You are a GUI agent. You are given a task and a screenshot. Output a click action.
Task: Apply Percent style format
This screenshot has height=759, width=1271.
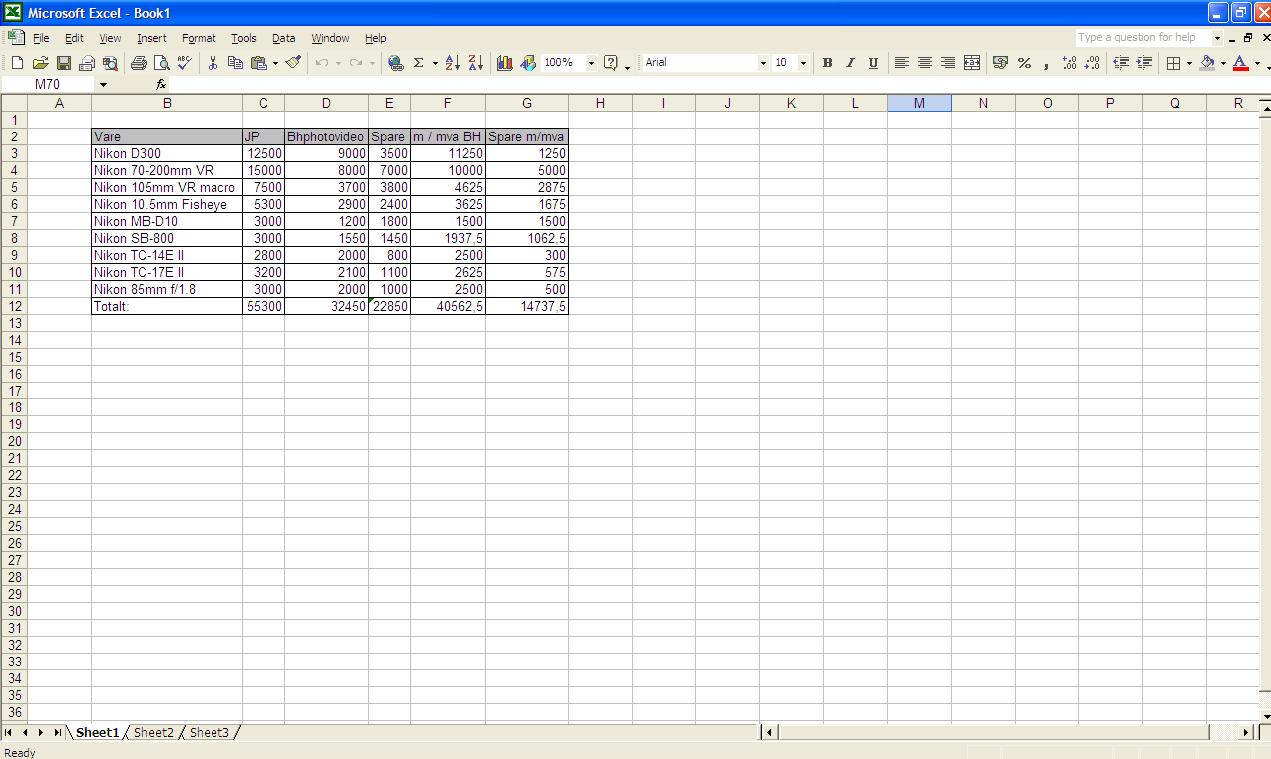point(1024,63)
